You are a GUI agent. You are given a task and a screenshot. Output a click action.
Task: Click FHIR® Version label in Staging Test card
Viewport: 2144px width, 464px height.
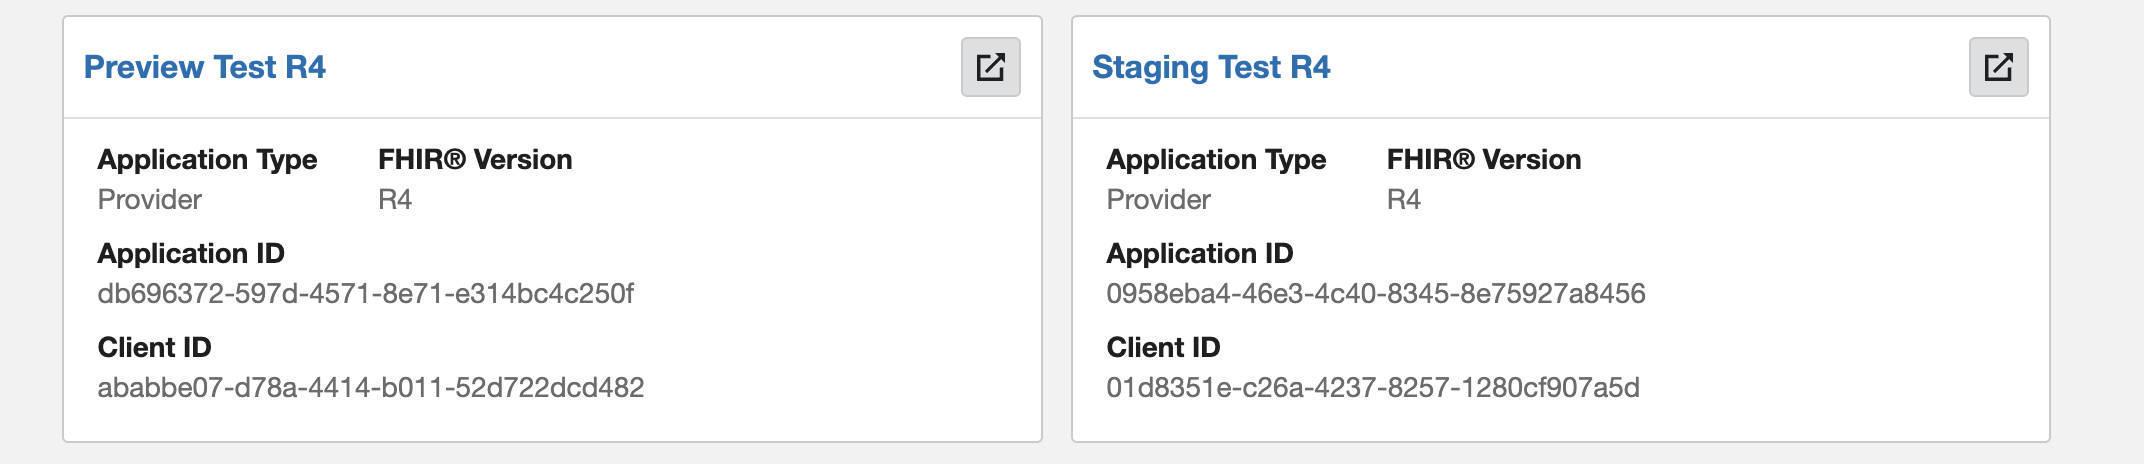(1484, 160)
